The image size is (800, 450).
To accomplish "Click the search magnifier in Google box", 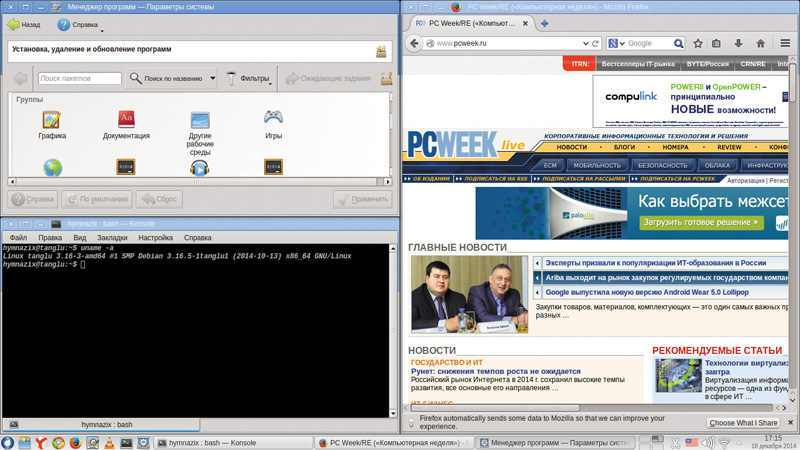I will (678, 43).
